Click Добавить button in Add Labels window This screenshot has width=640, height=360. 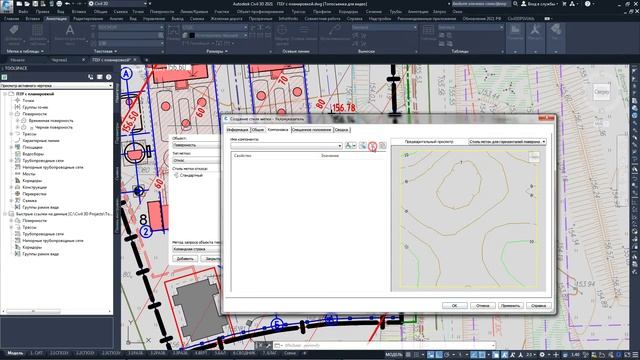click(185, 259)
